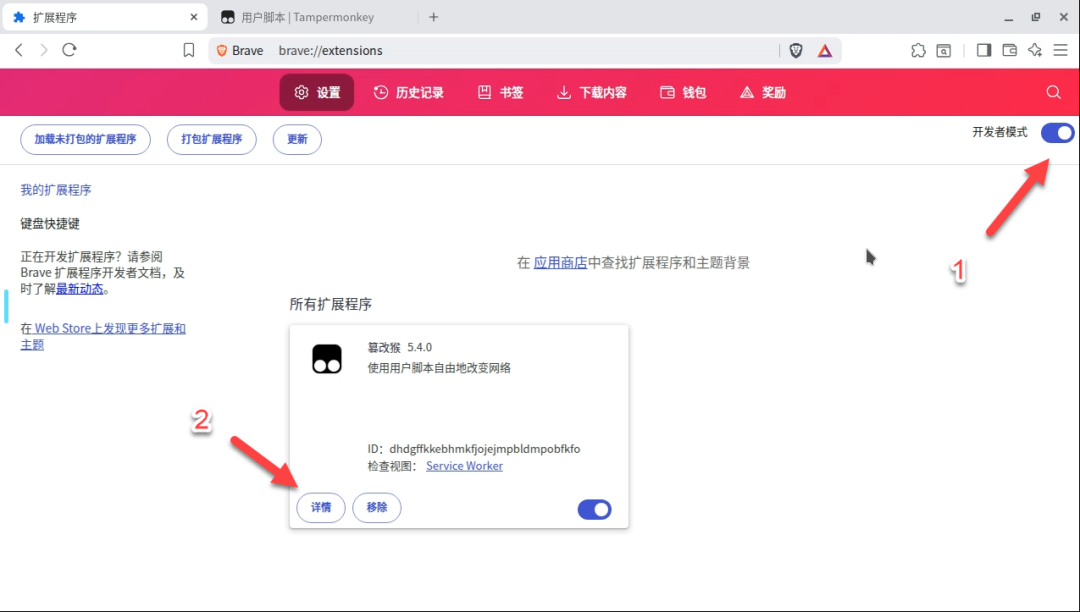Toggle the 开发者模式 switch

coord(1057,133)
